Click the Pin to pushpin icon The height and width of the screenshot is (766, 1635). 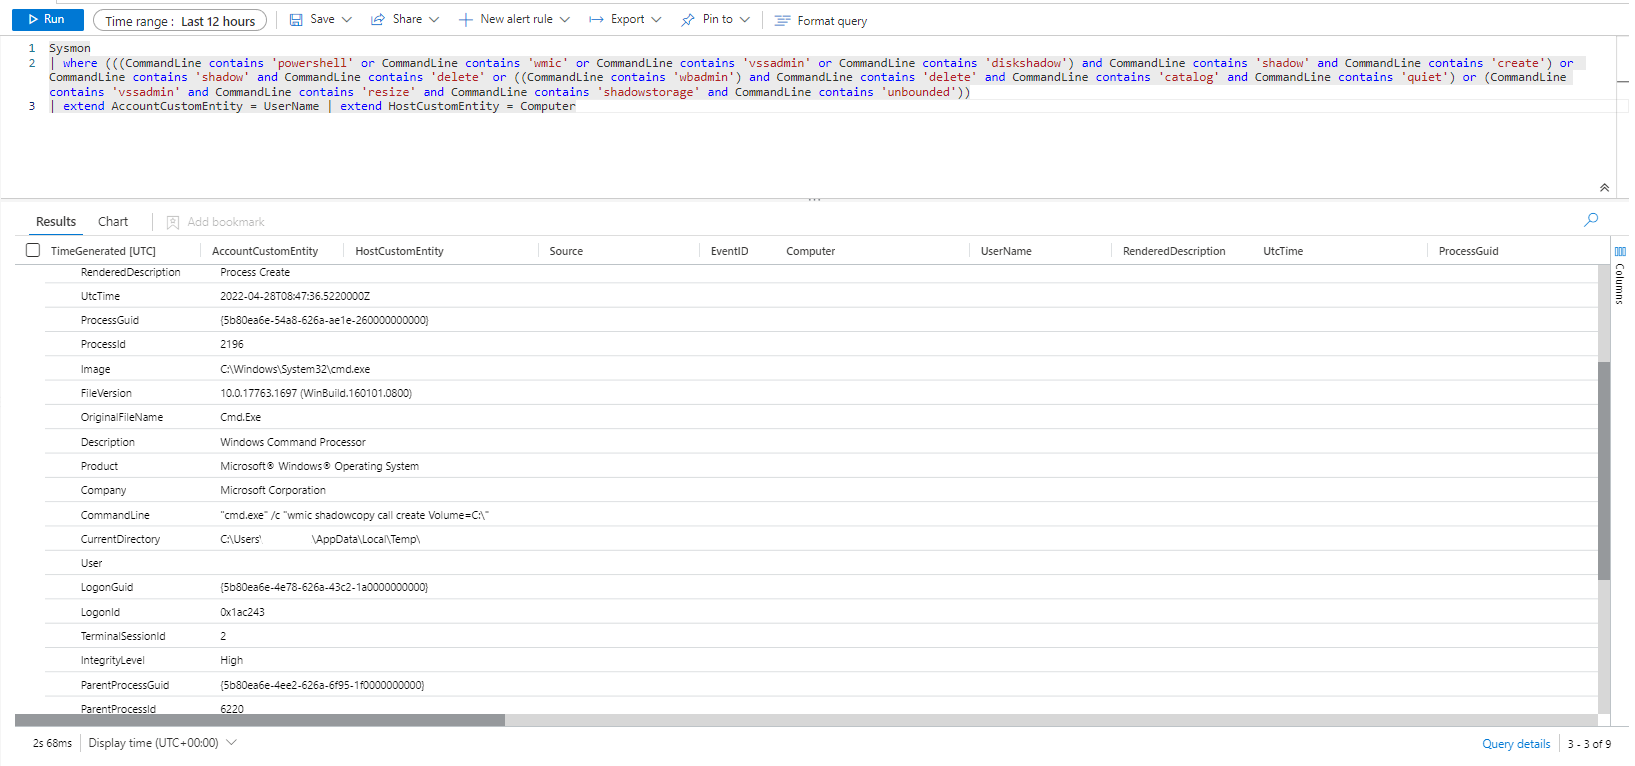(x=688, y=20)
